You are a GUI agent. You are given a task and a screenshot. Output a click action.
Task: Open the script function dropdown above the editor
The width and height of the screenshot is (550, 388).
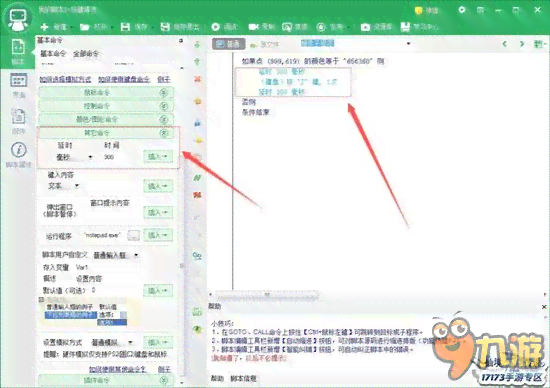356,44
